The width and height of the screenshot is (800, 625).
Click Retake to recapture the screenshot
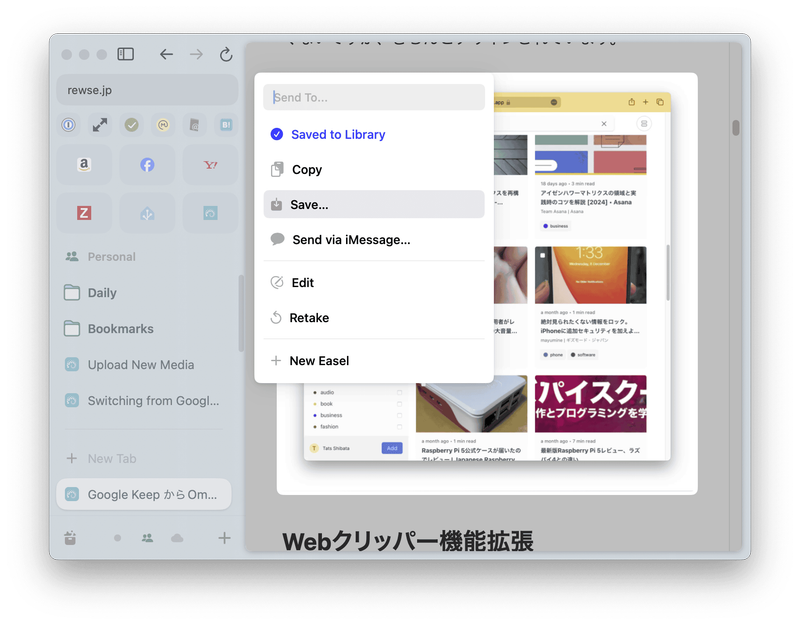click(309, 318)
